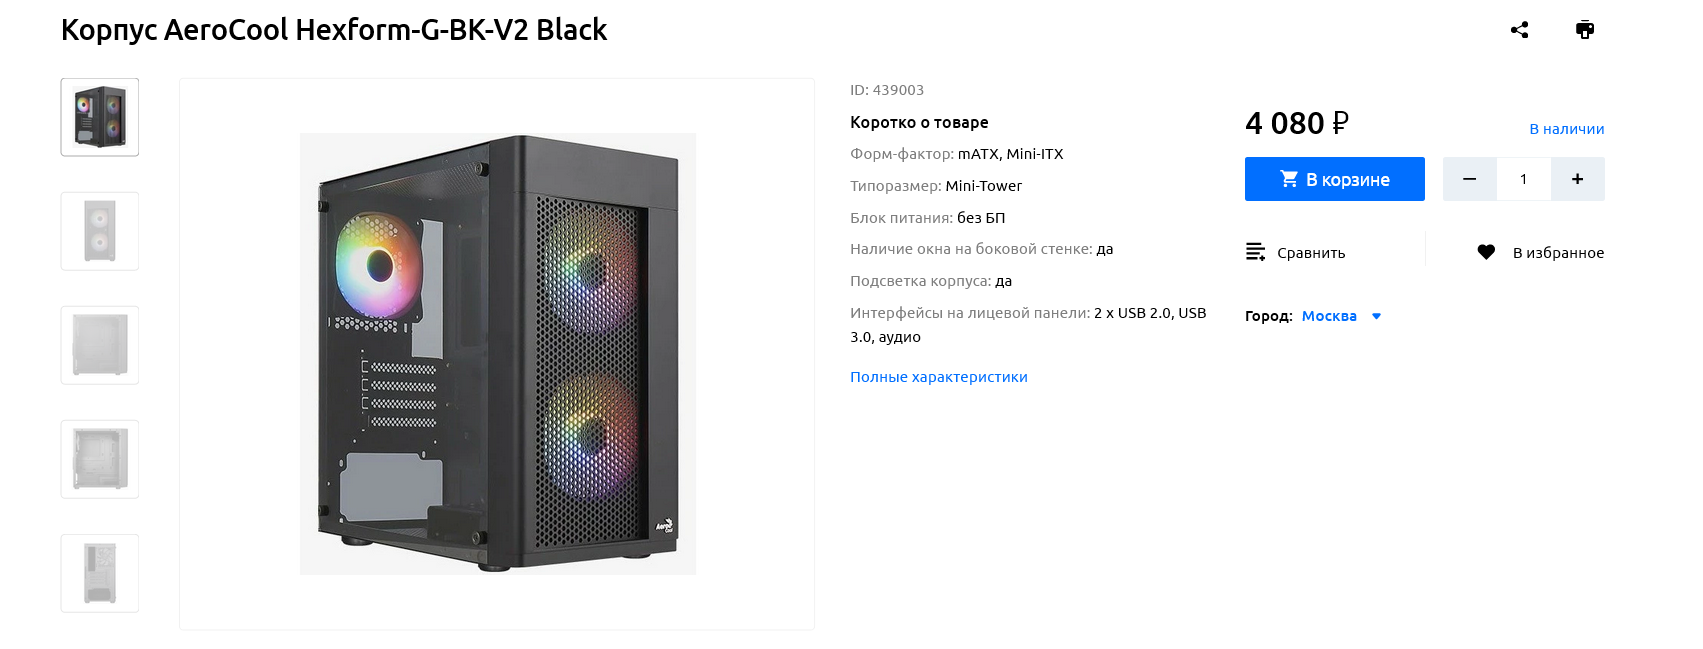This screenshot has width=1703, height=649.
Task: Click the quantity input field
Action: [x=1523, y=179]
